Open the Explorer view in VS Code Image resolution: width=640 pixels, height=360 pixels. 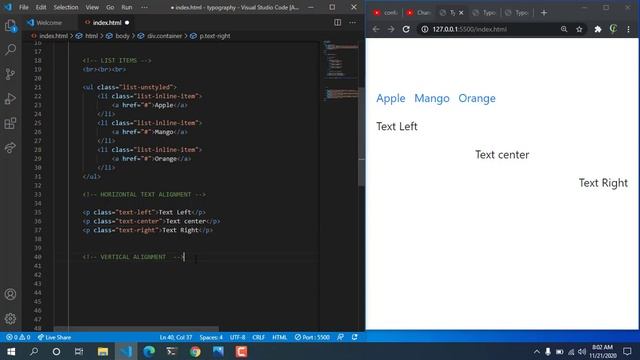[10, 26]
